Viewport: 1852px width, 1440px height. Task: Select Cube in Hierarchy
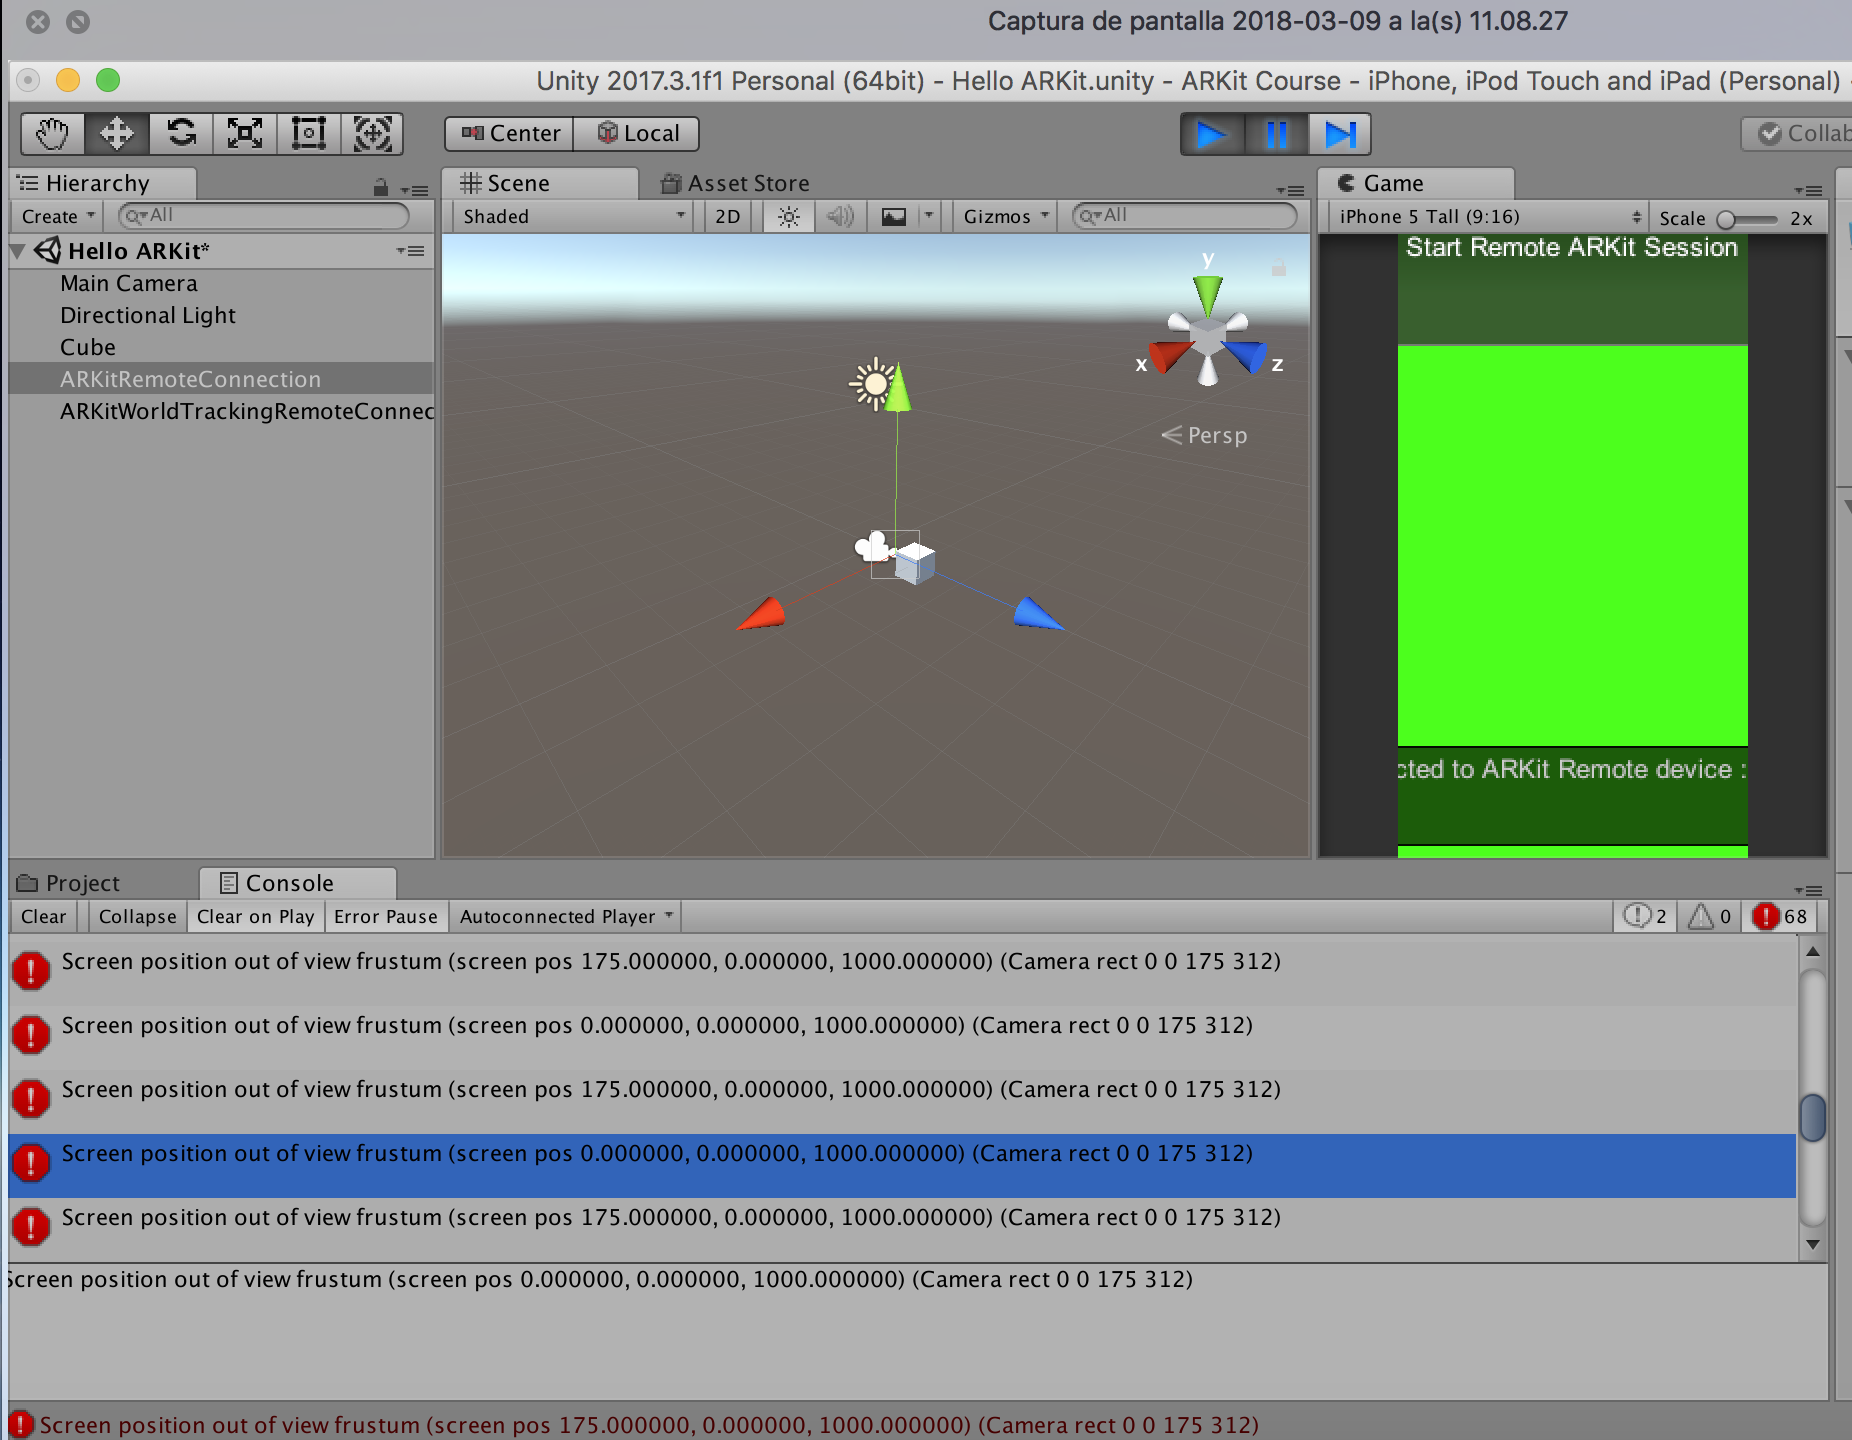coord(221,348)
